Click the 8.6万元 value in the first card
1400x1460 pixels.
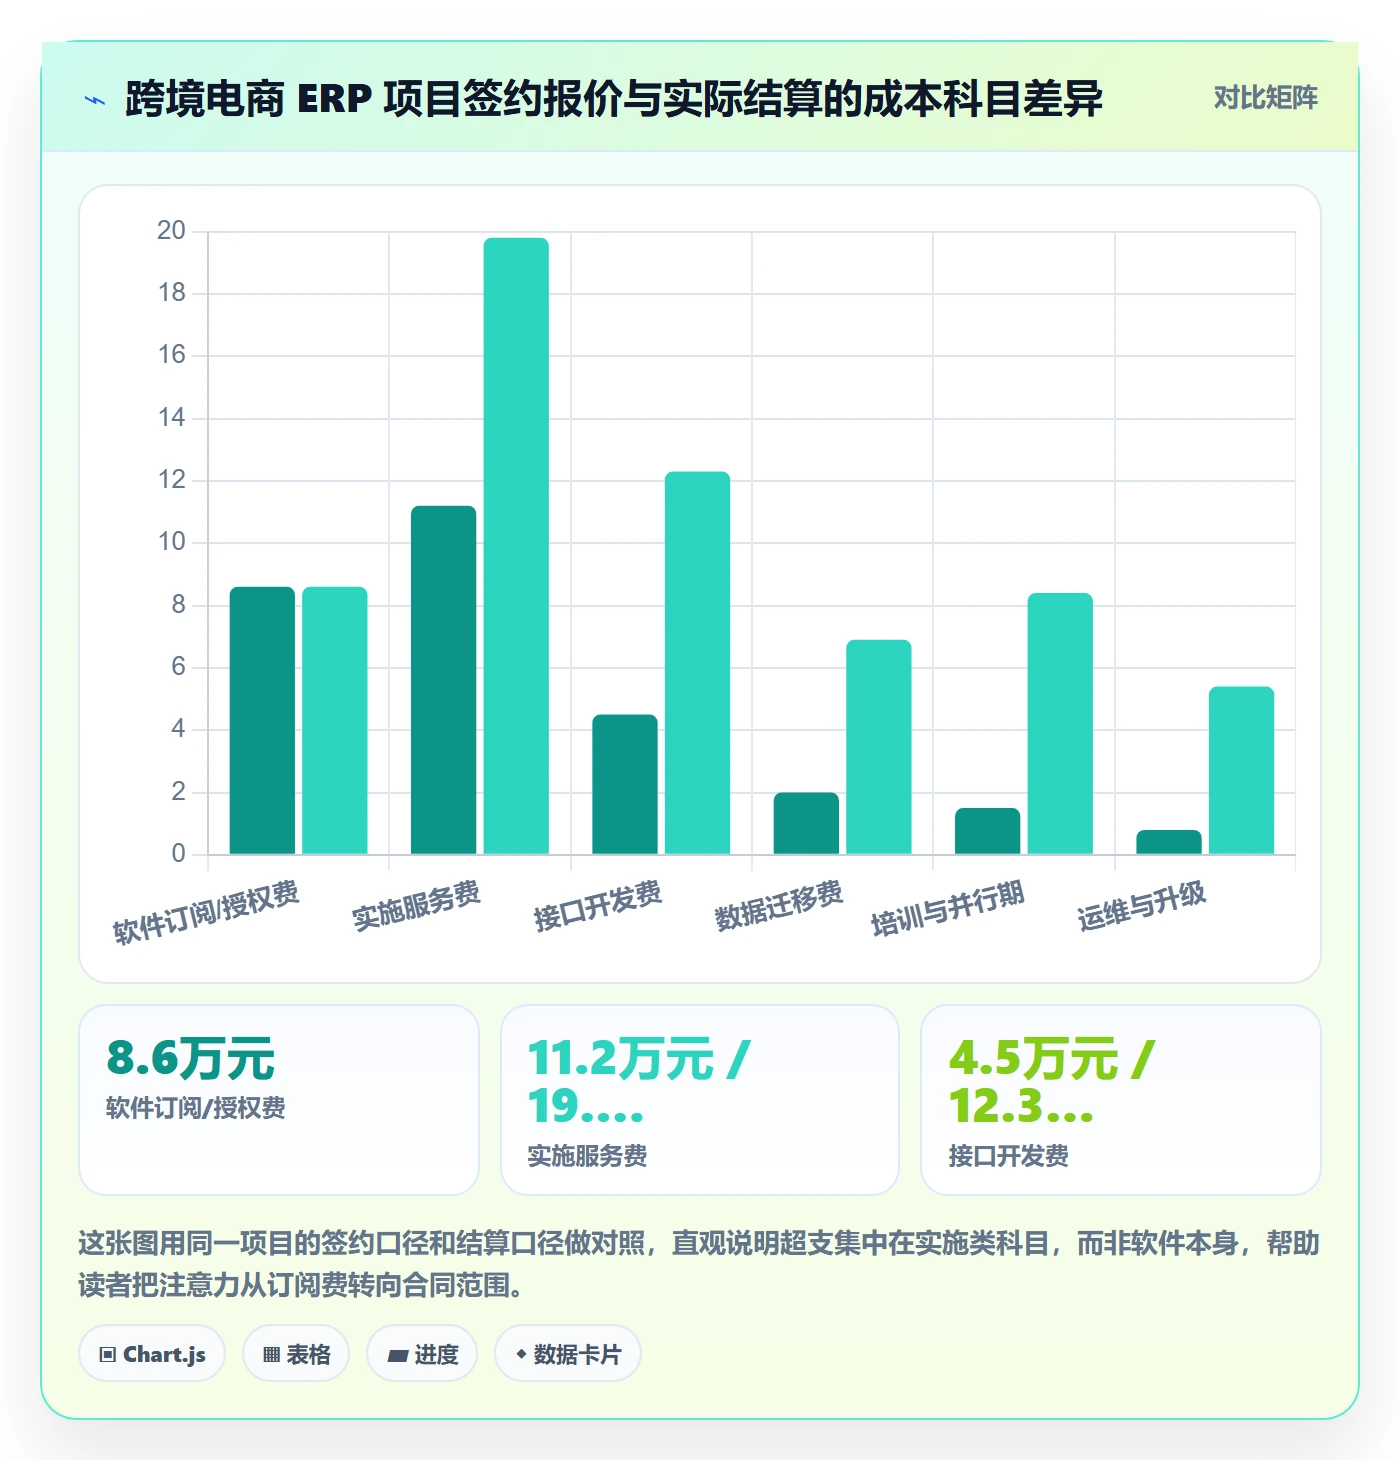pos(190,1058)
